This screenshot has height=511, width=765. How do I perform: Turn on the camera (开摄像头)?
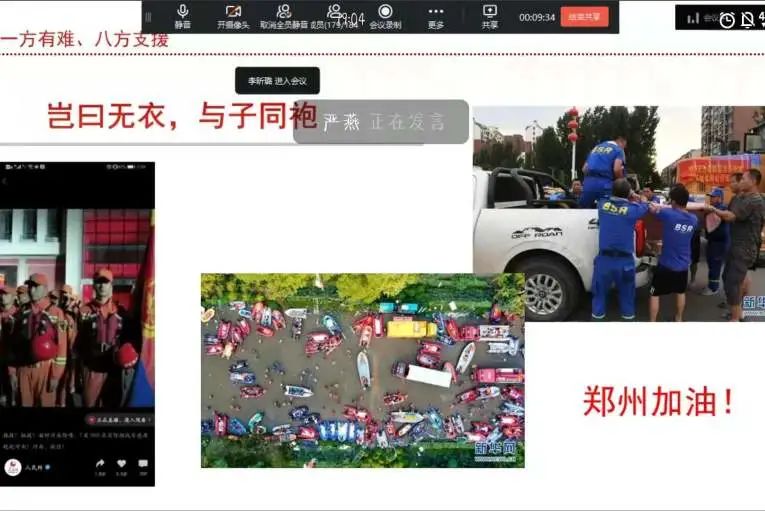pos(233,17)
